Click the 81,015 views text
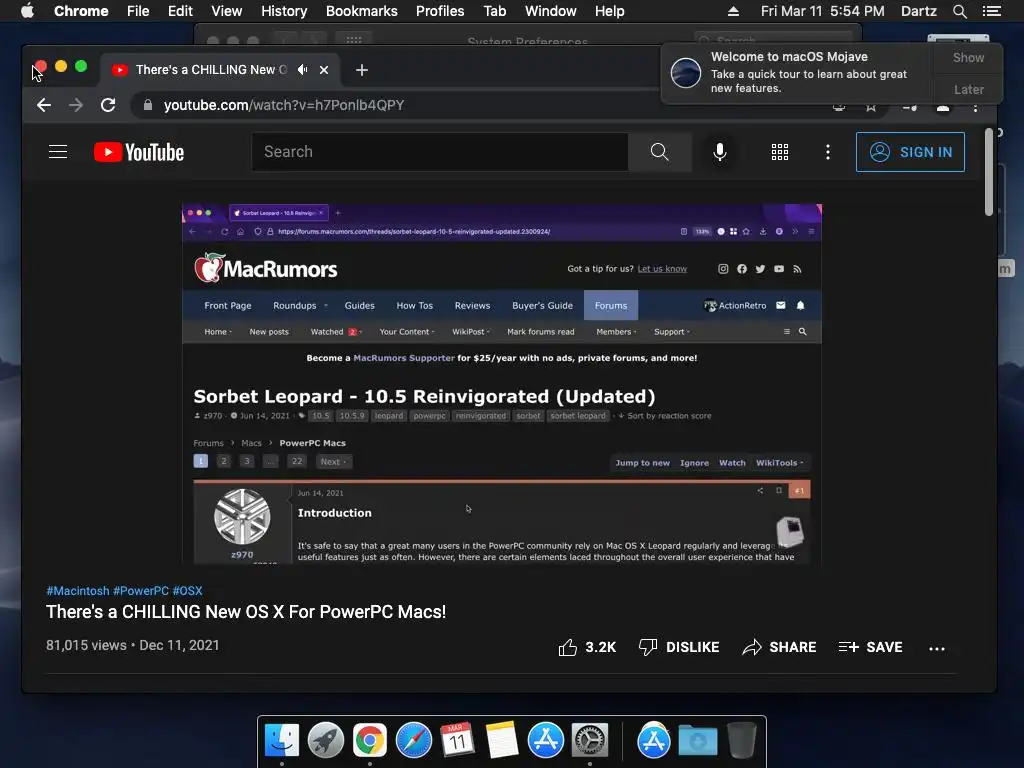The image size is (1024, 768). click(86, 645)
